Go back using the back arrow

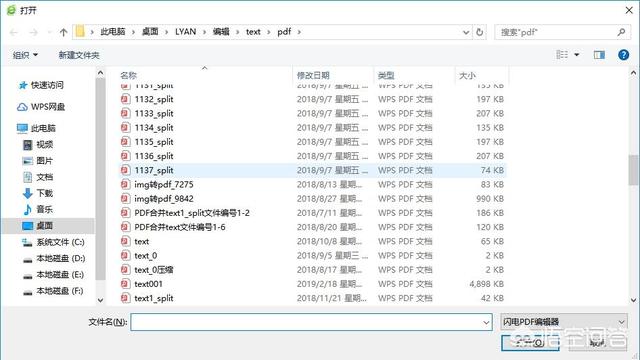pyautogui.click(x=13, y=32)
